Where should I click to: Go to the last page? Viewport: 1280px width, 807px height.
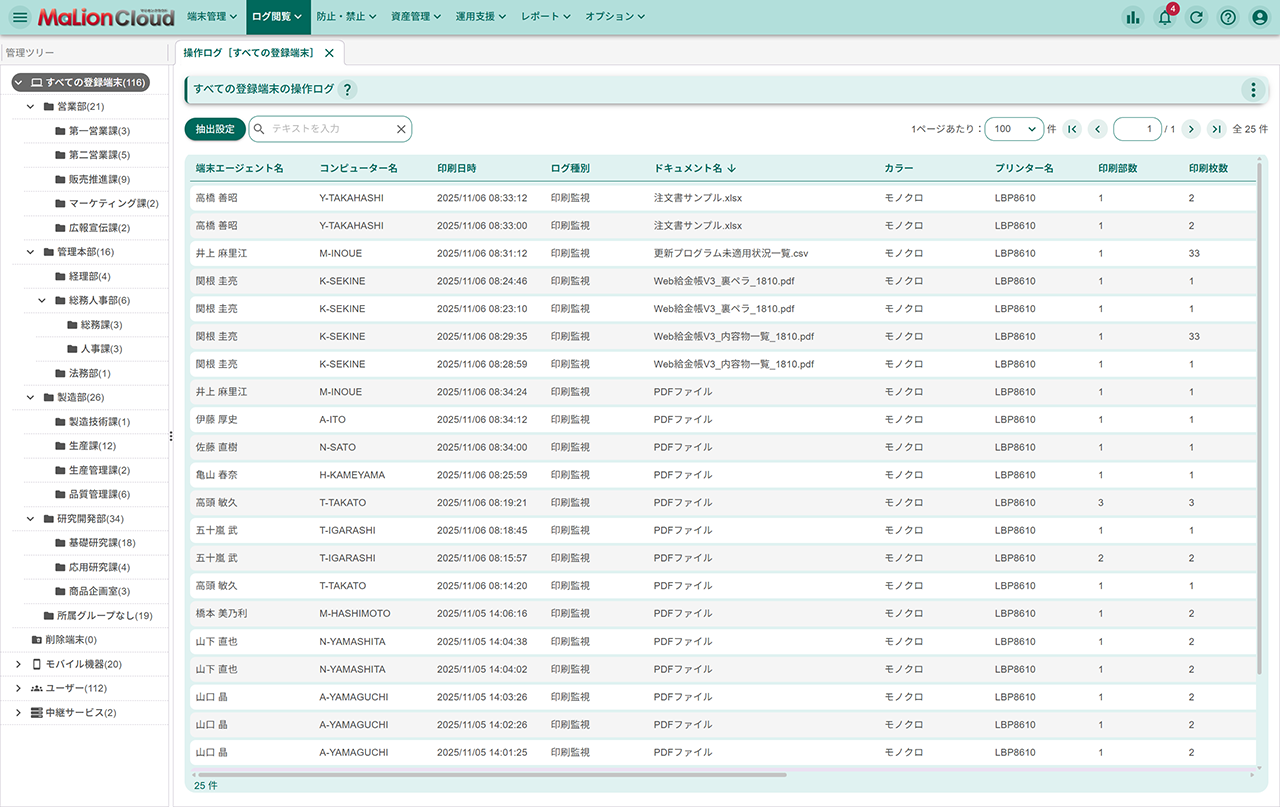1216,129
